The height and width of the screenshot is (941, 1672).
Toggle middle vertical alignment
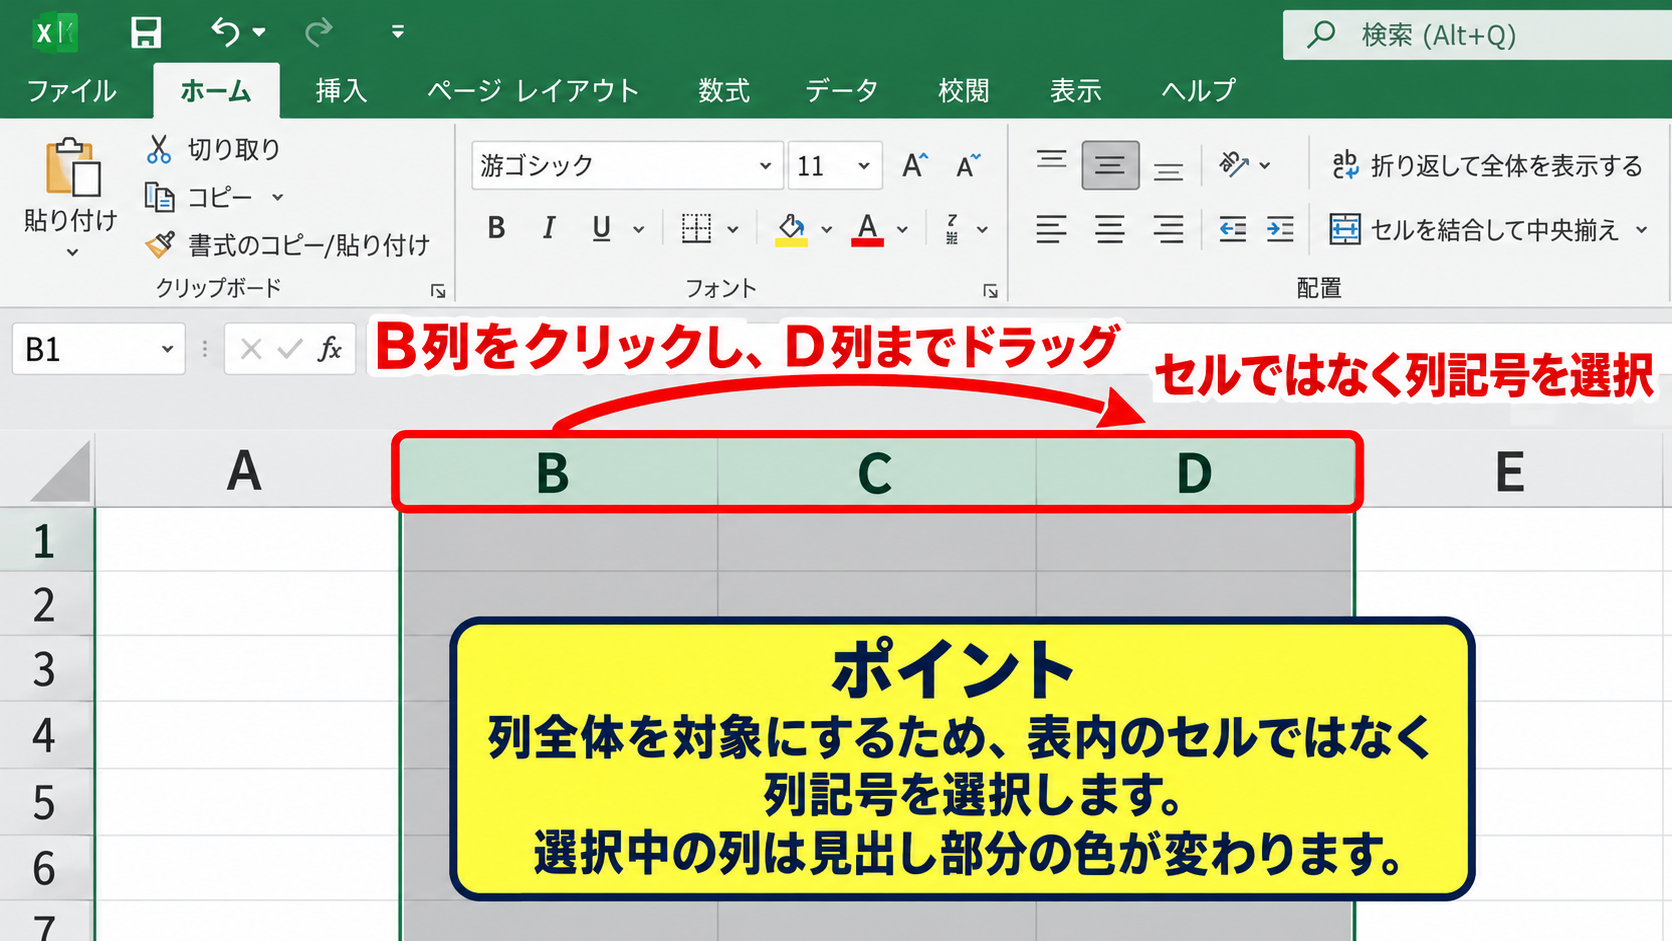(x=1110, y=165)
